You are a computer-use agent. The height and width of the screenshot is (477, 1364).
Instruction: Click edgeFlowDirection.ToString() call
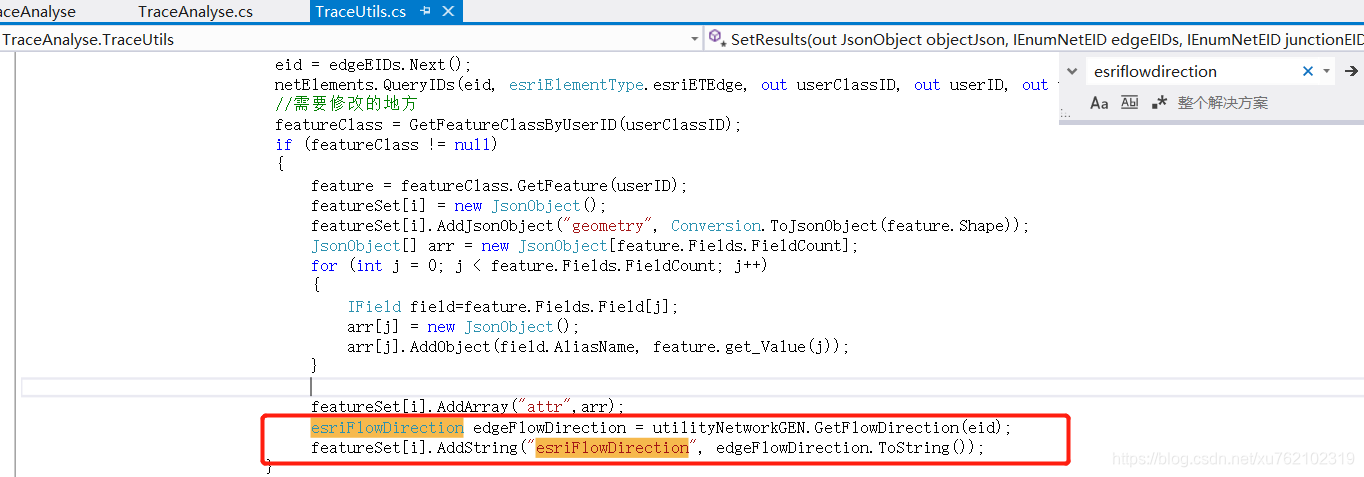(x=845, y=447)
